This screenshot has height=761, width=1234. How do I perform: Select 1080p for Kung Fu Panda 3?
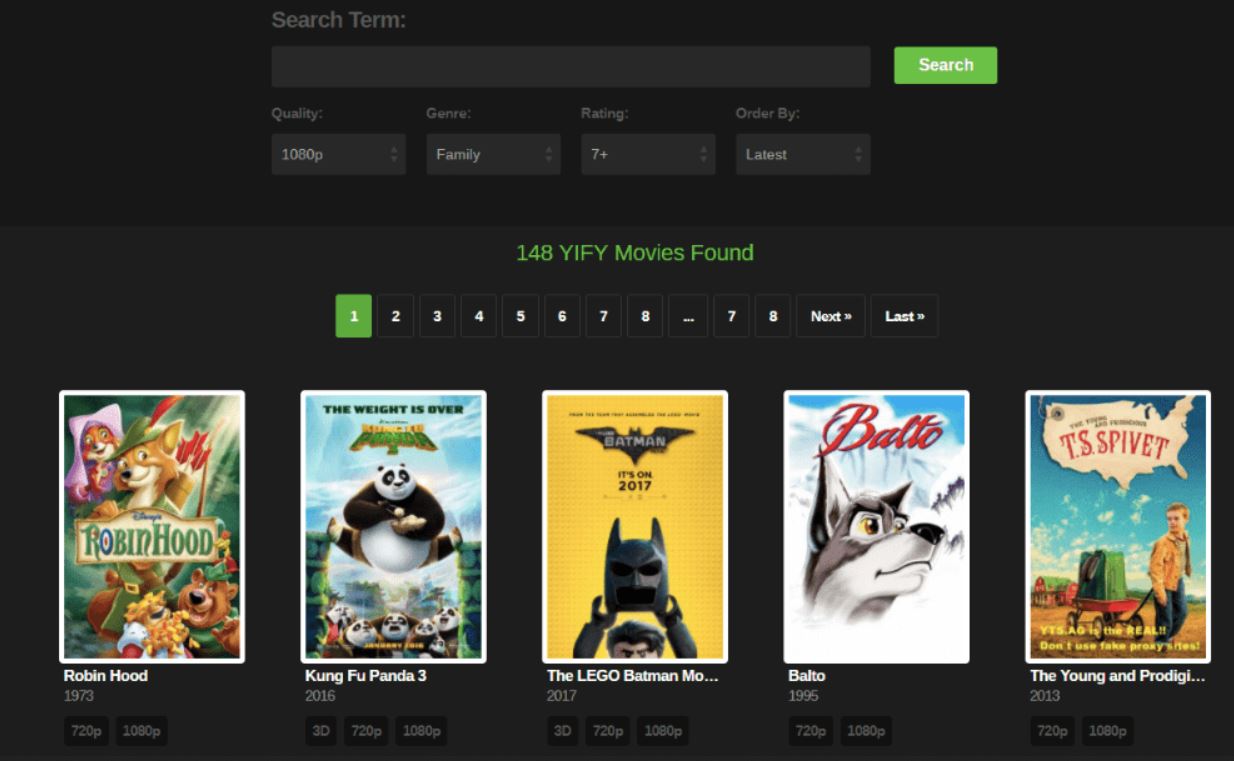click(x=421, y=731)
